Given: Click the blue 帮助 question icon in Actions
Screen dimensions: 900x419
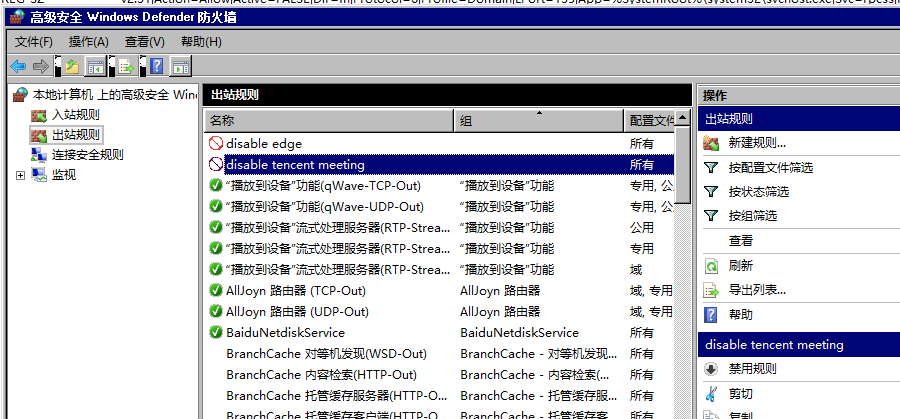Looking at the screenshot, I should click(711, 315).
